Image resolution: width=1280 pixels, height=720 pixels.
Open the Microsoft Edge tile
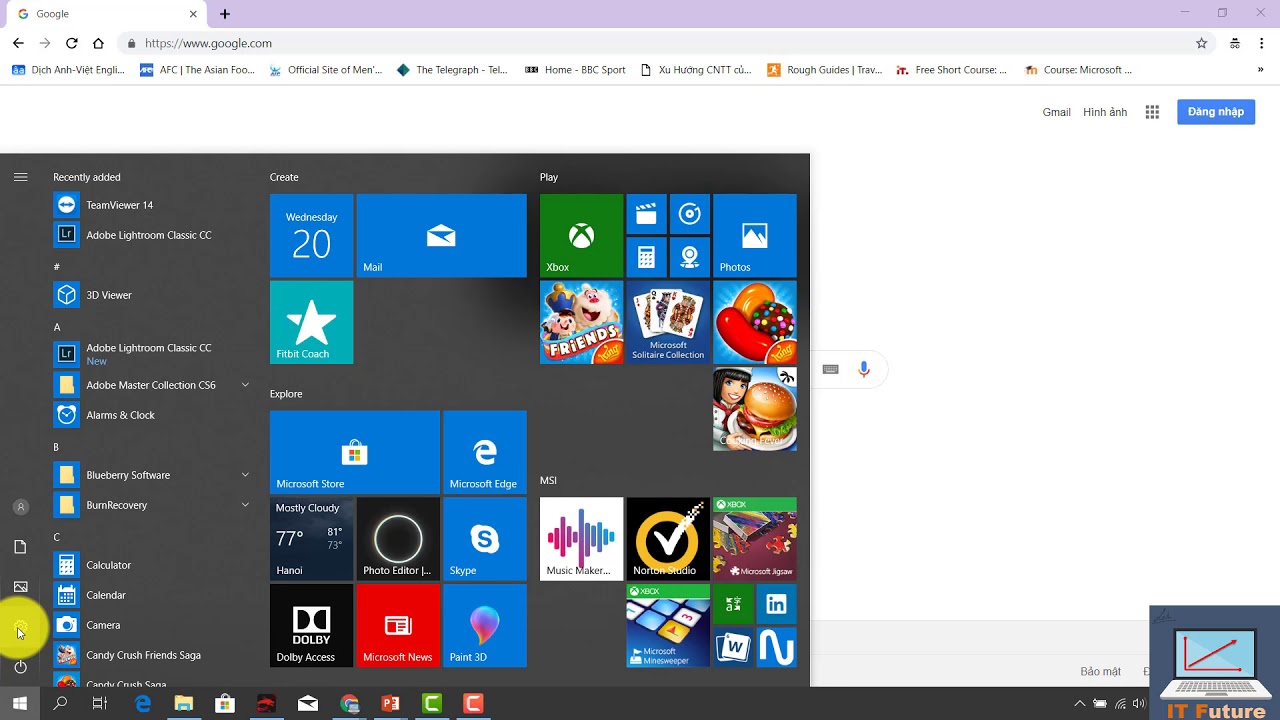pyautogui.click(x=485, y=452)
